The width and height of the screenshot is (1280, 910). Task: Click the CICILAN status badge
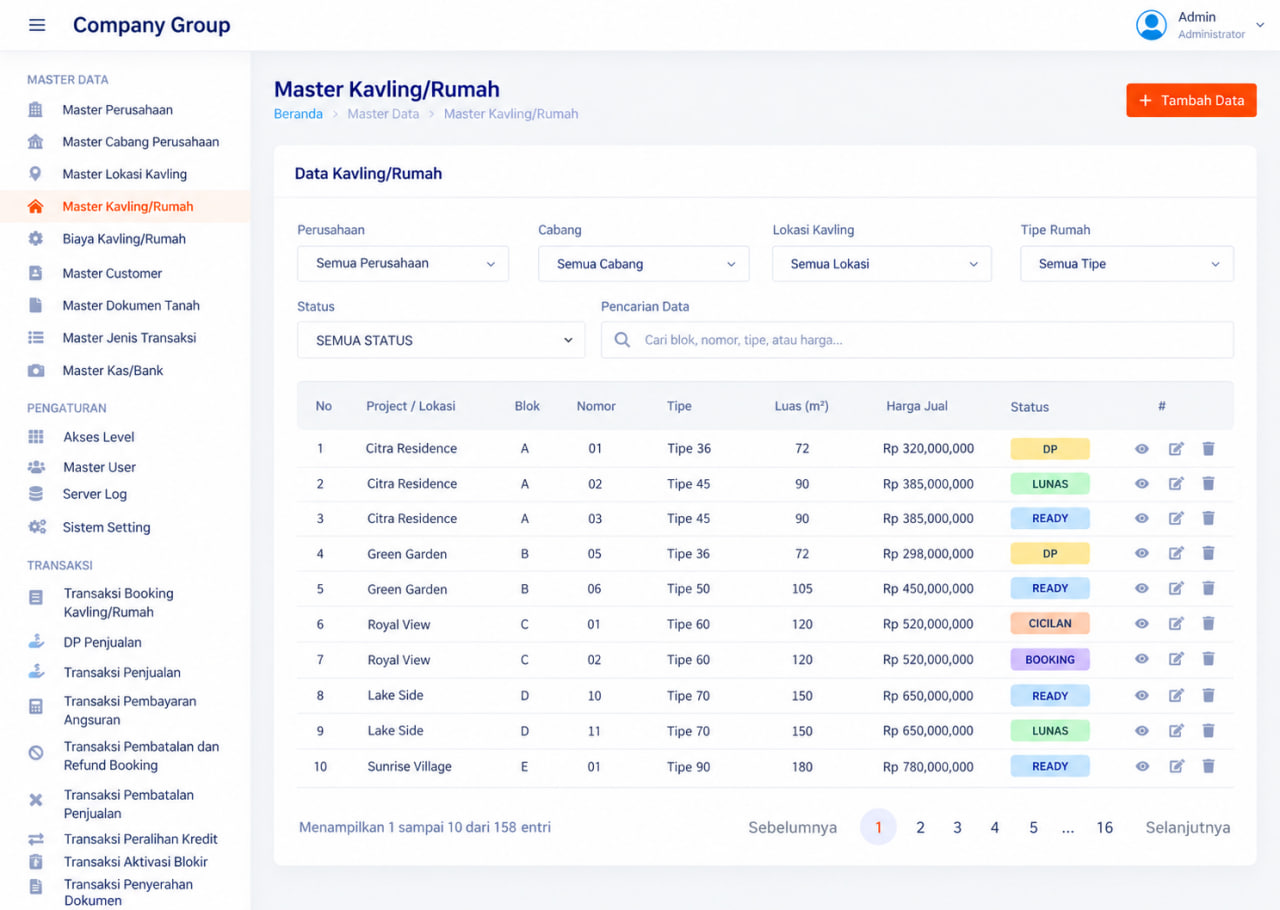pos(1050,624)
